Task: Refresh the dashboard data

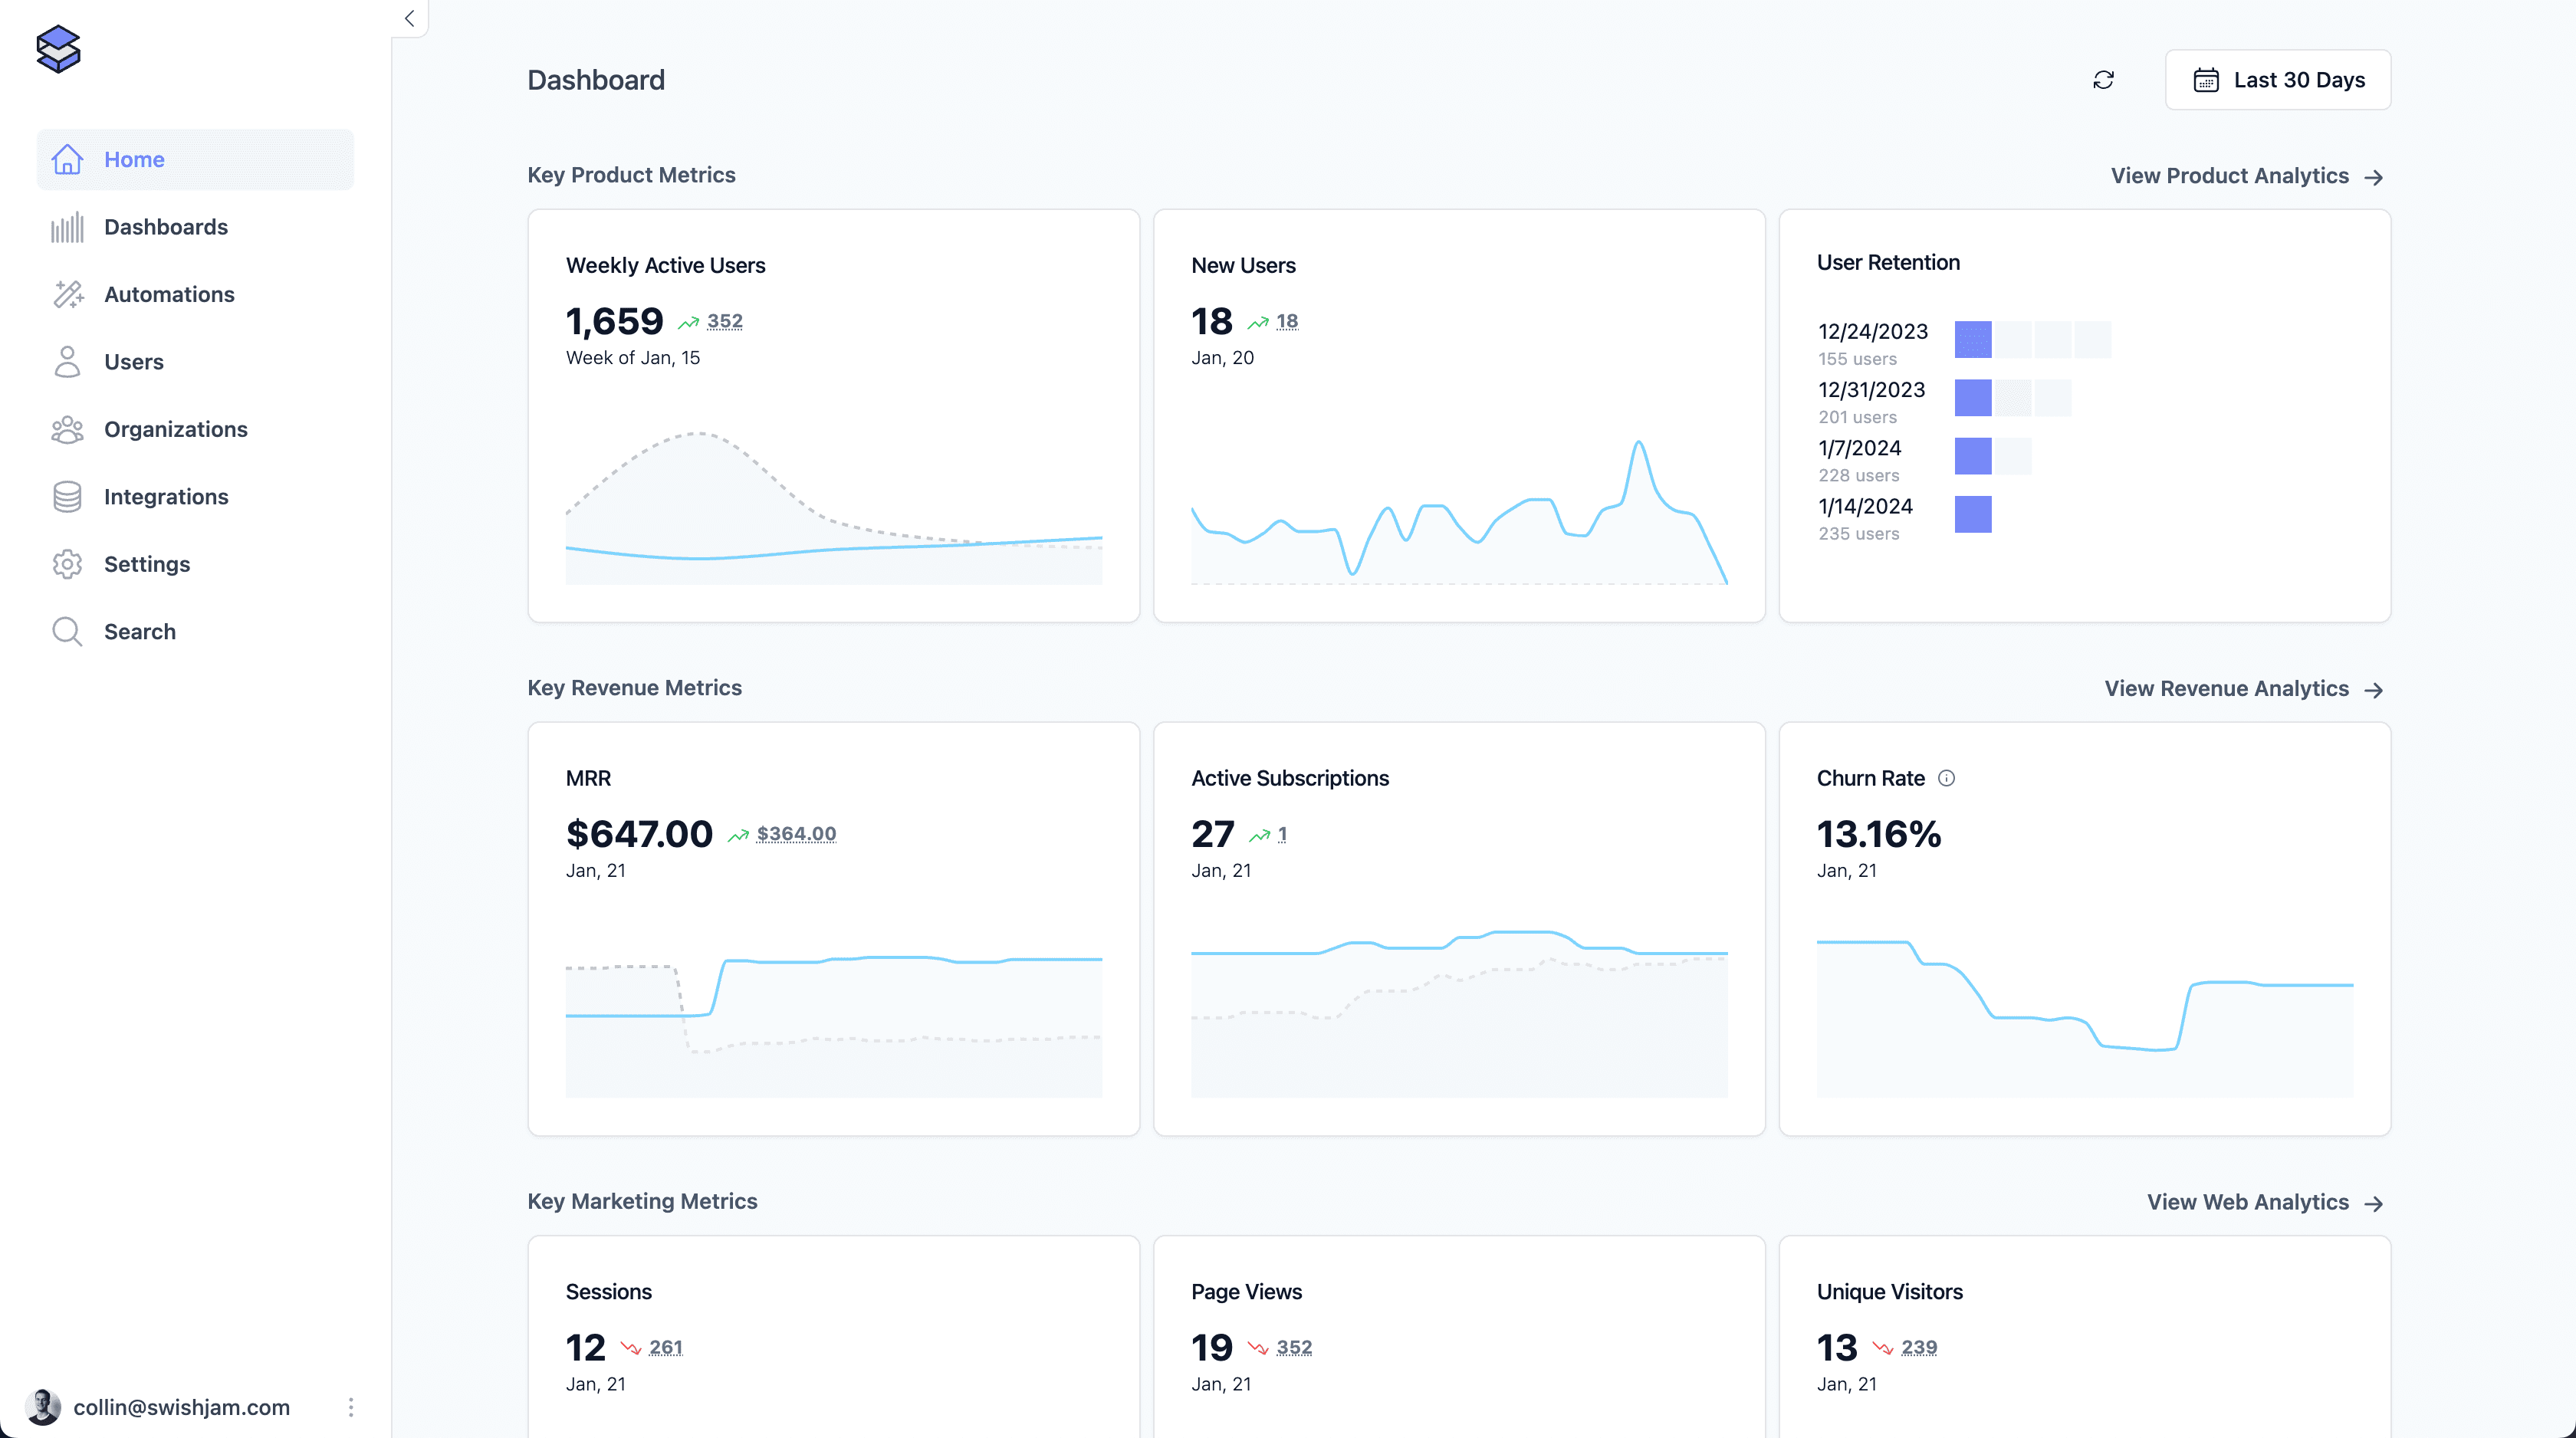Action: click(x=2103, y=80)
